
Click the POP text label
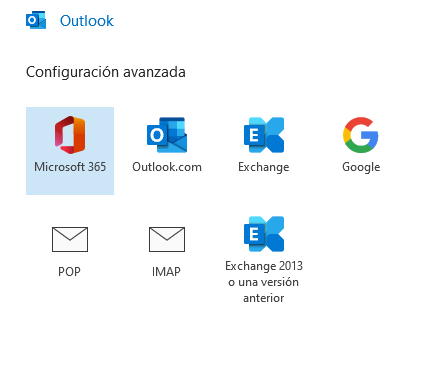click(69, 272)
